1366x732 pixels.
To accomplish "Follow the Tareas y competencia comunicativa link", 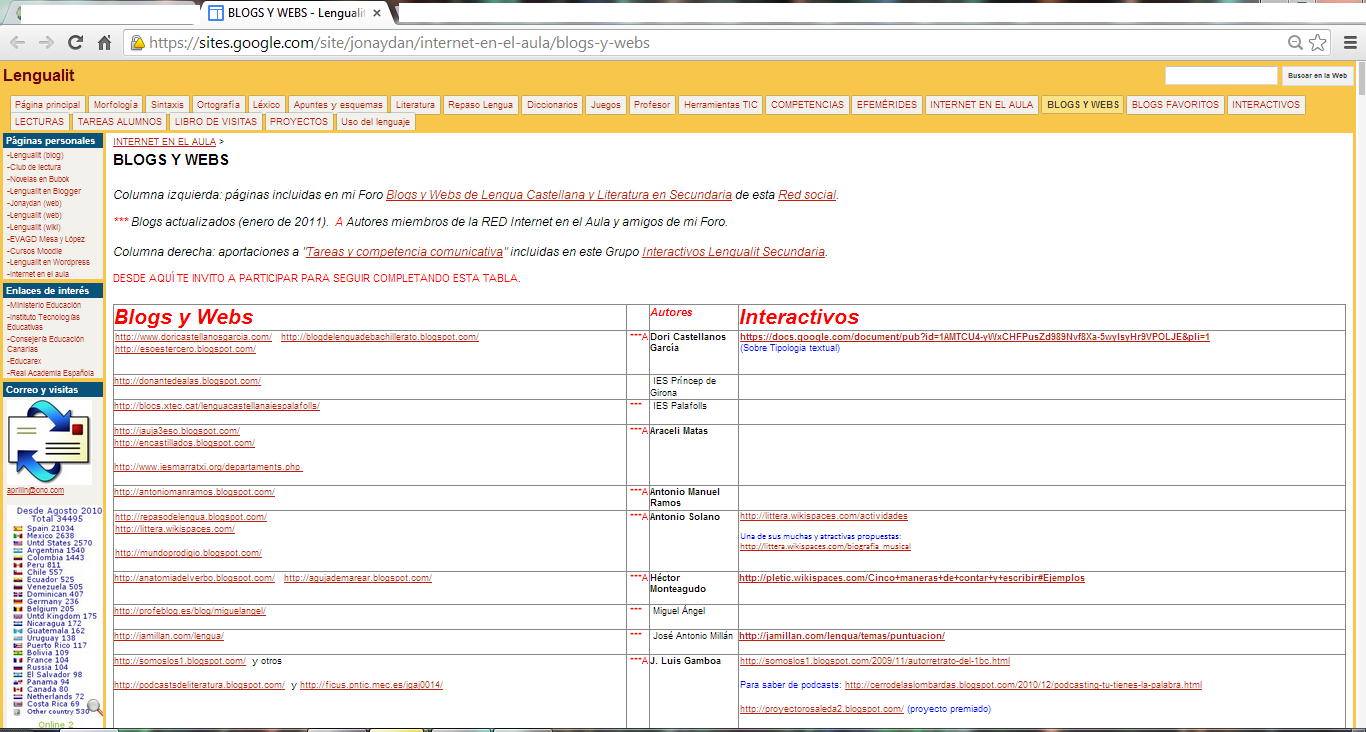I will [x=406, y=252].
